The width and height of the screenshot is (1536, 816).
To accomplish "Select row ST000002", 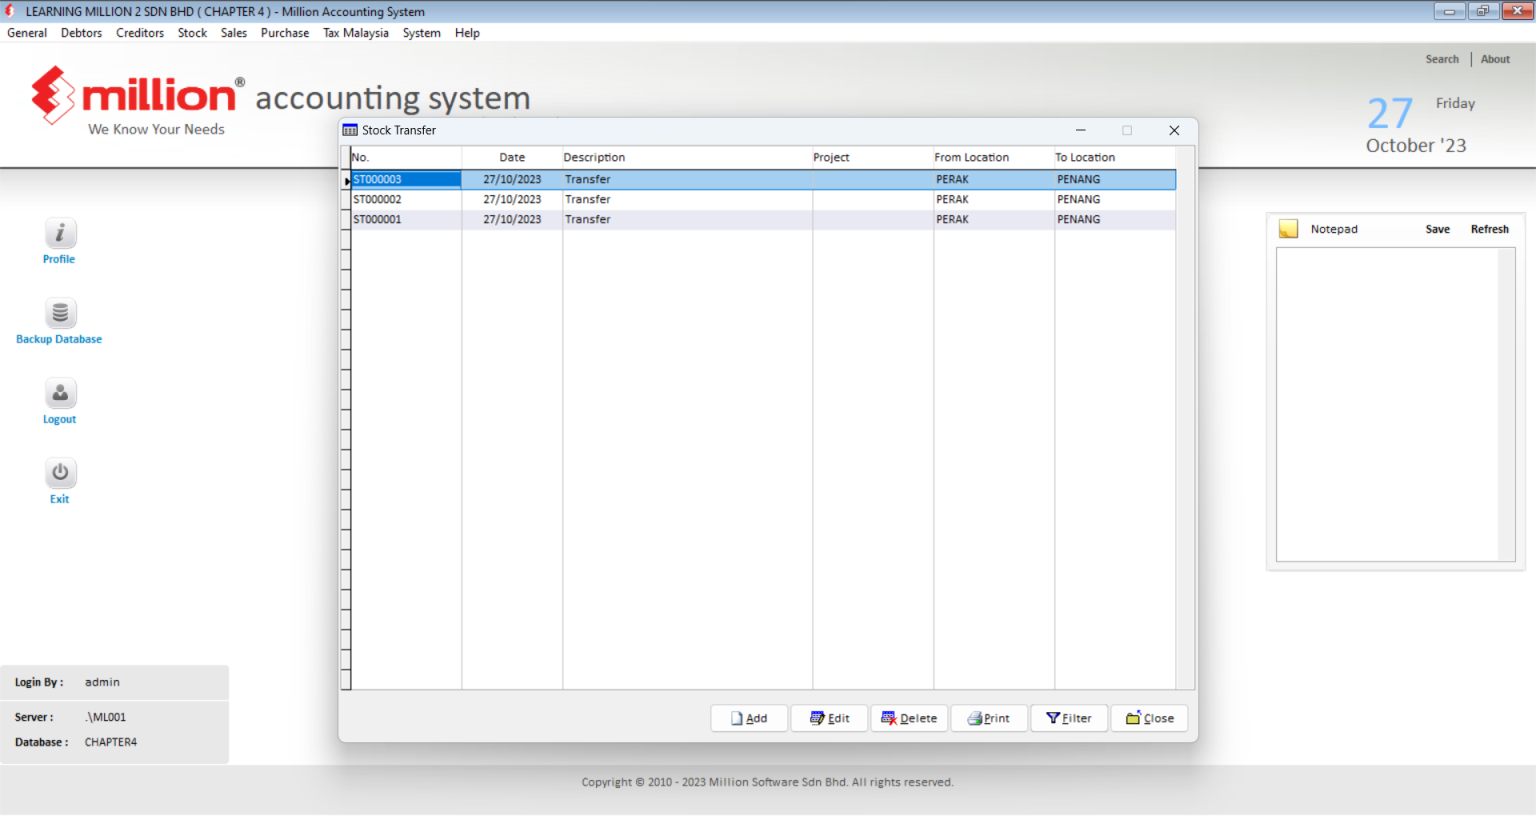I will [763, 199].
